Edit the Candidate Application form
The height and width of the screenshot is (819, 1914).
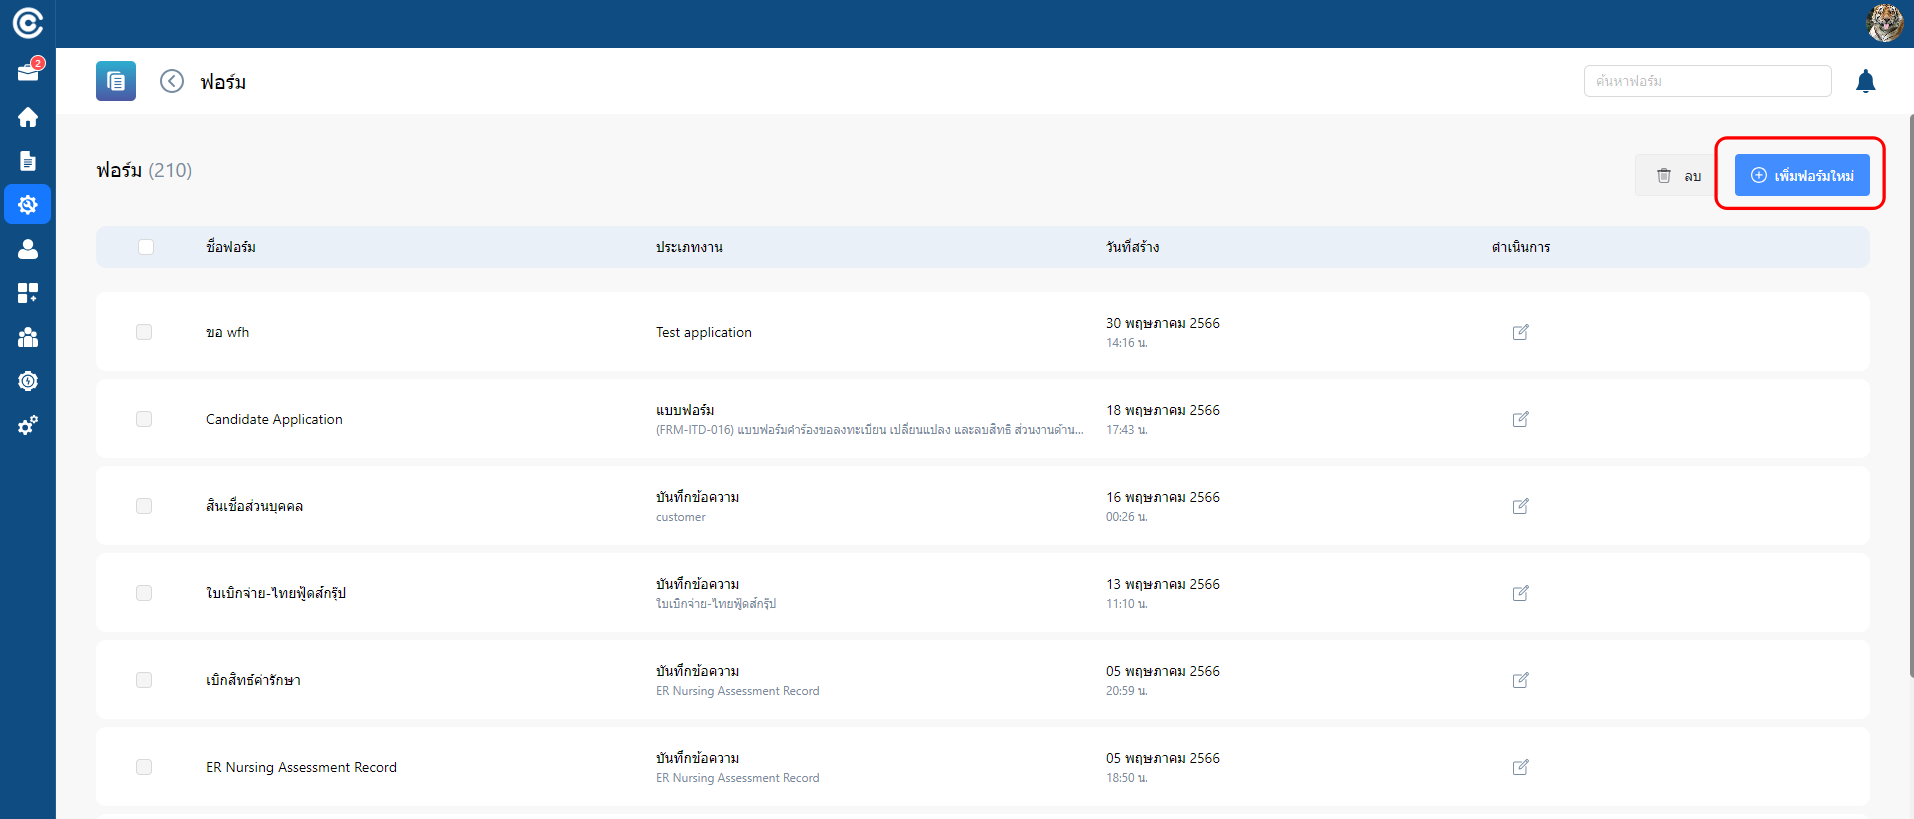coord(1520,419)
